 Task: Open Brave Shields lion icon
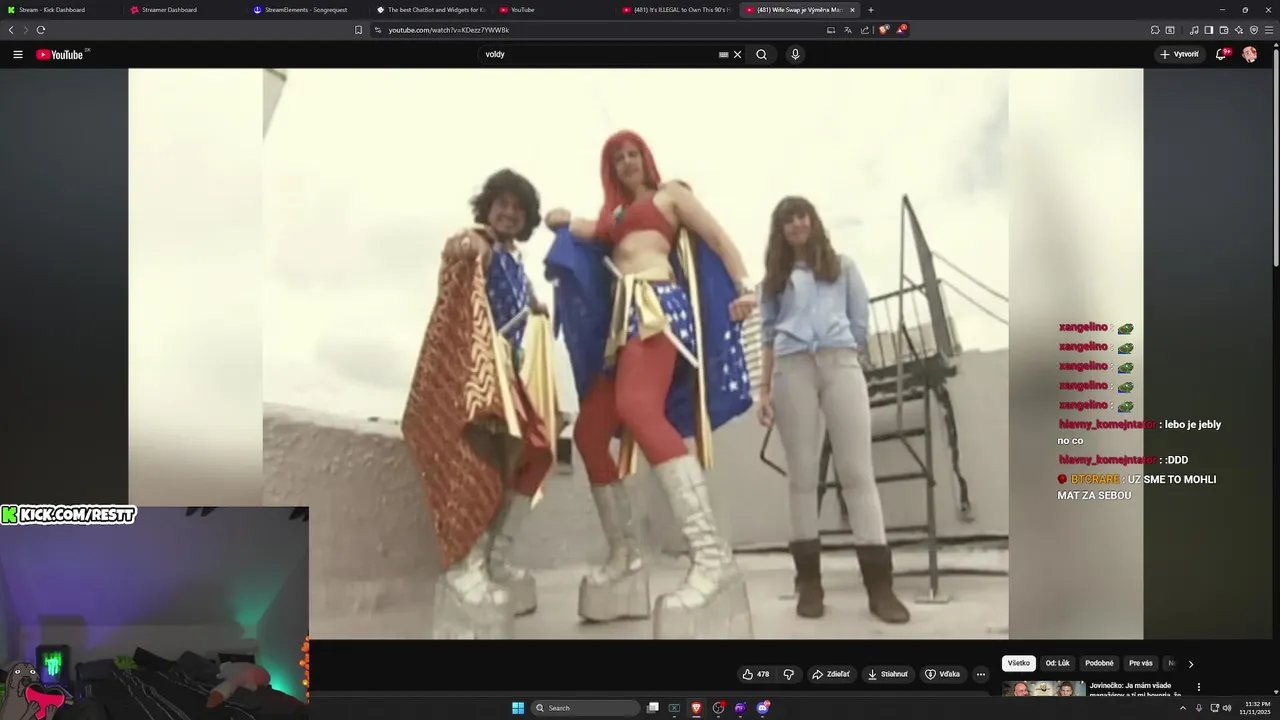pyautogui.click(x=883, y=30)
